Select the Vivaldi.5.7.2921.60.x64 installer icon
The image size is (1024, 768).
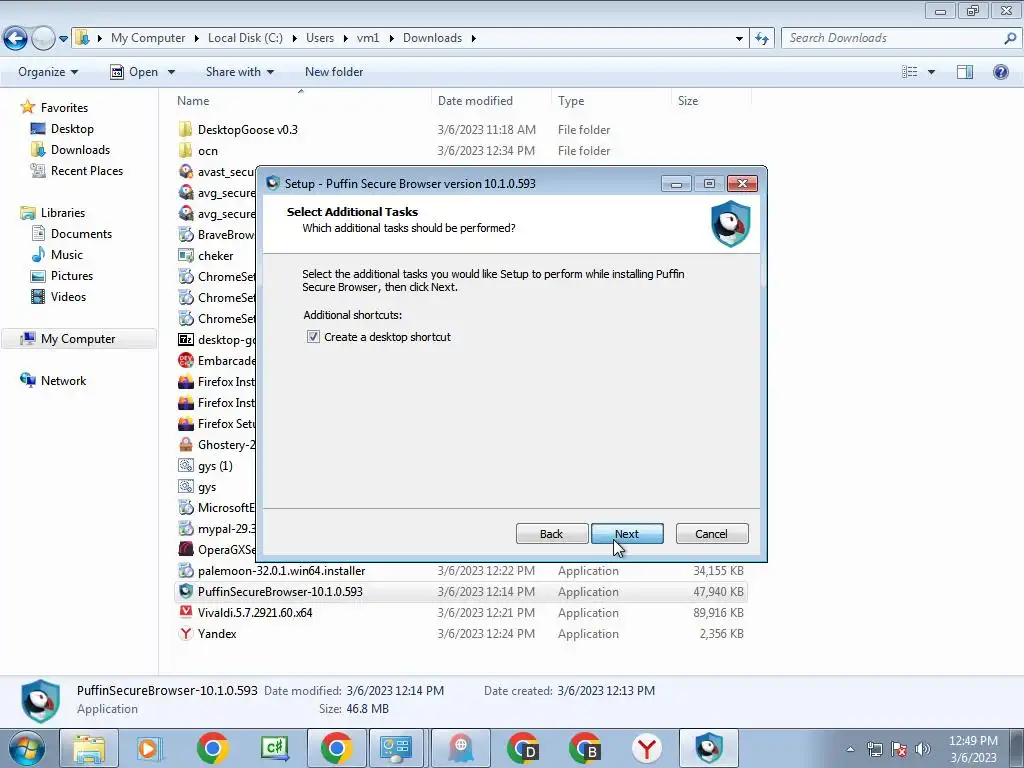pos(186,613)
